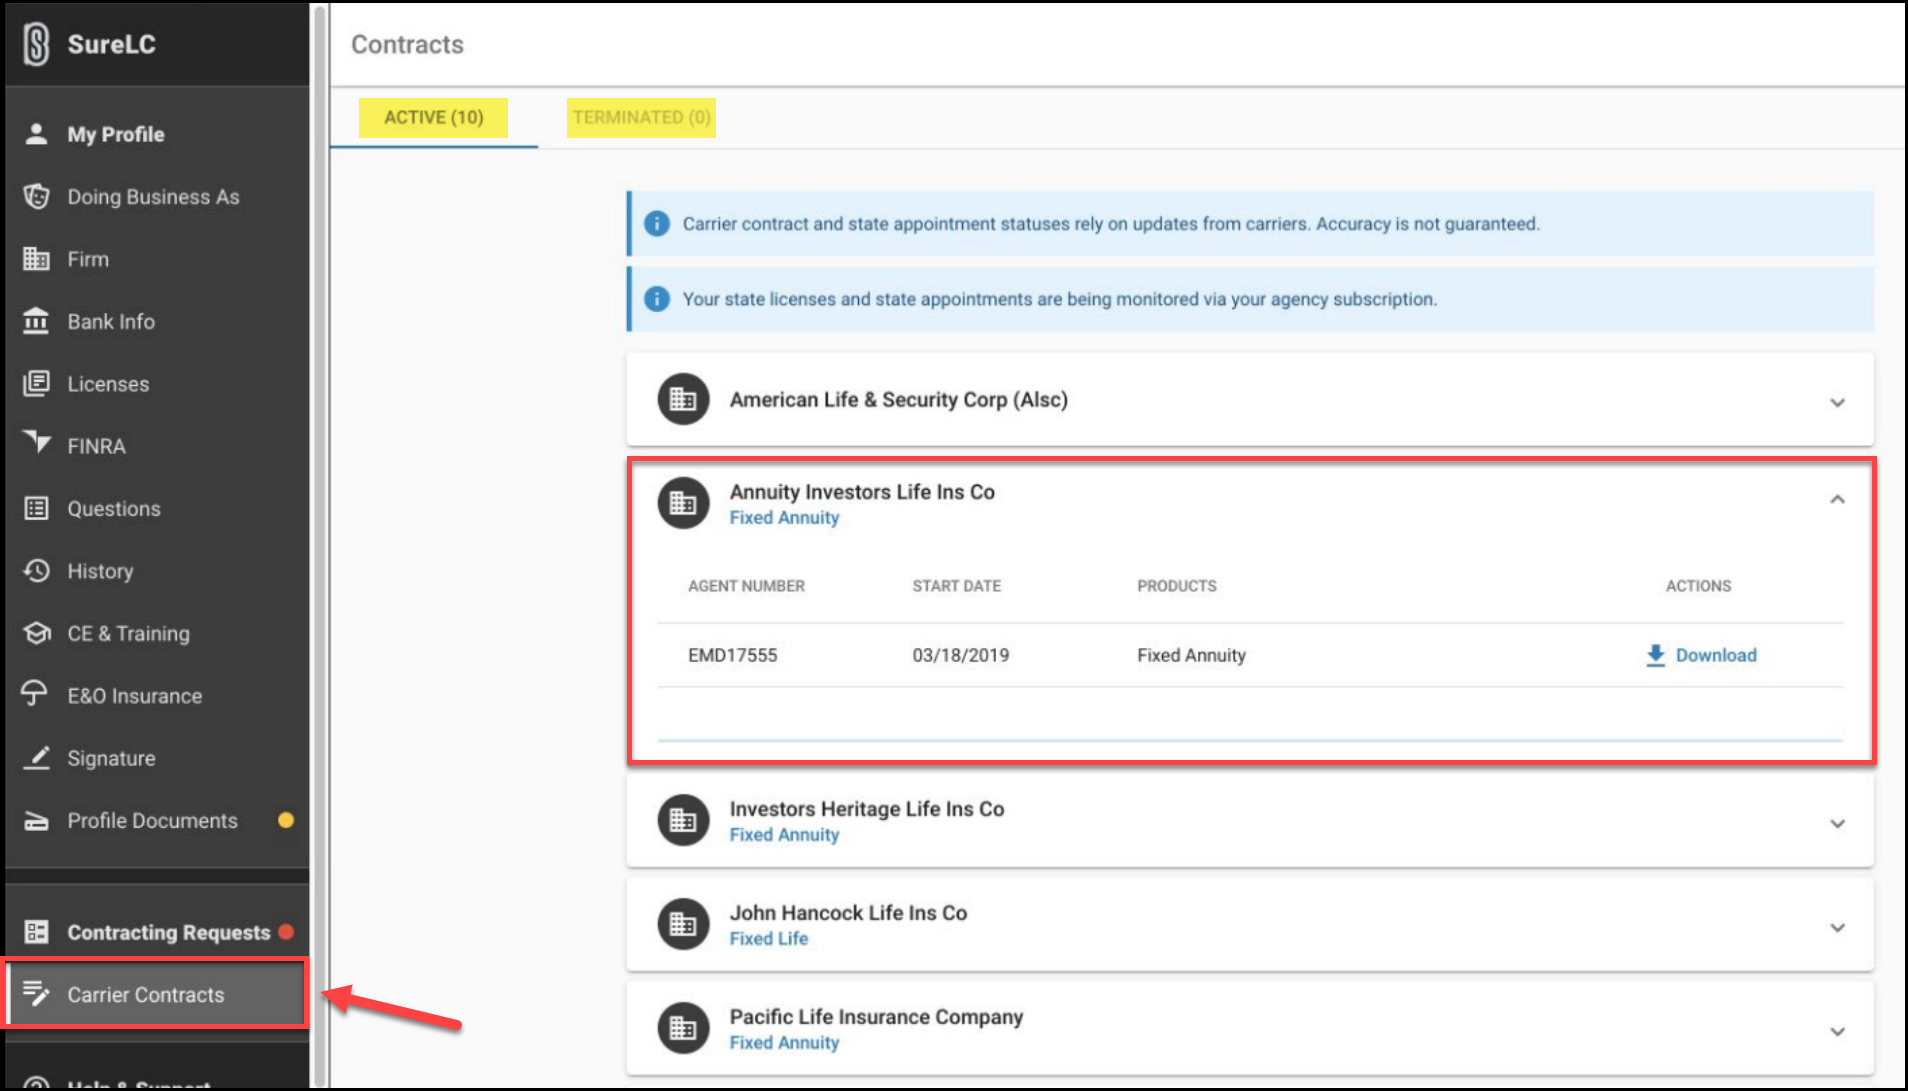Open My Profile in the sidebar
1908x1091 pixels.
pos(157,134)
